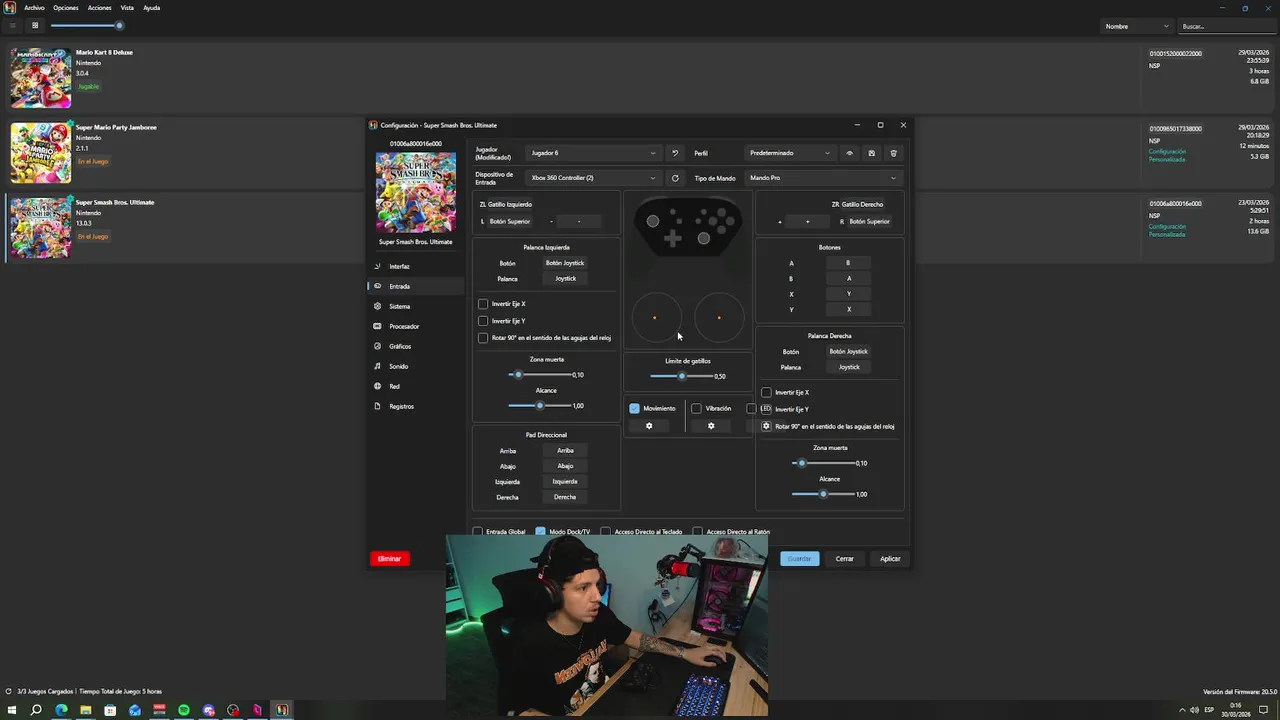Delete the profile with the trash icon

[894, 153]
